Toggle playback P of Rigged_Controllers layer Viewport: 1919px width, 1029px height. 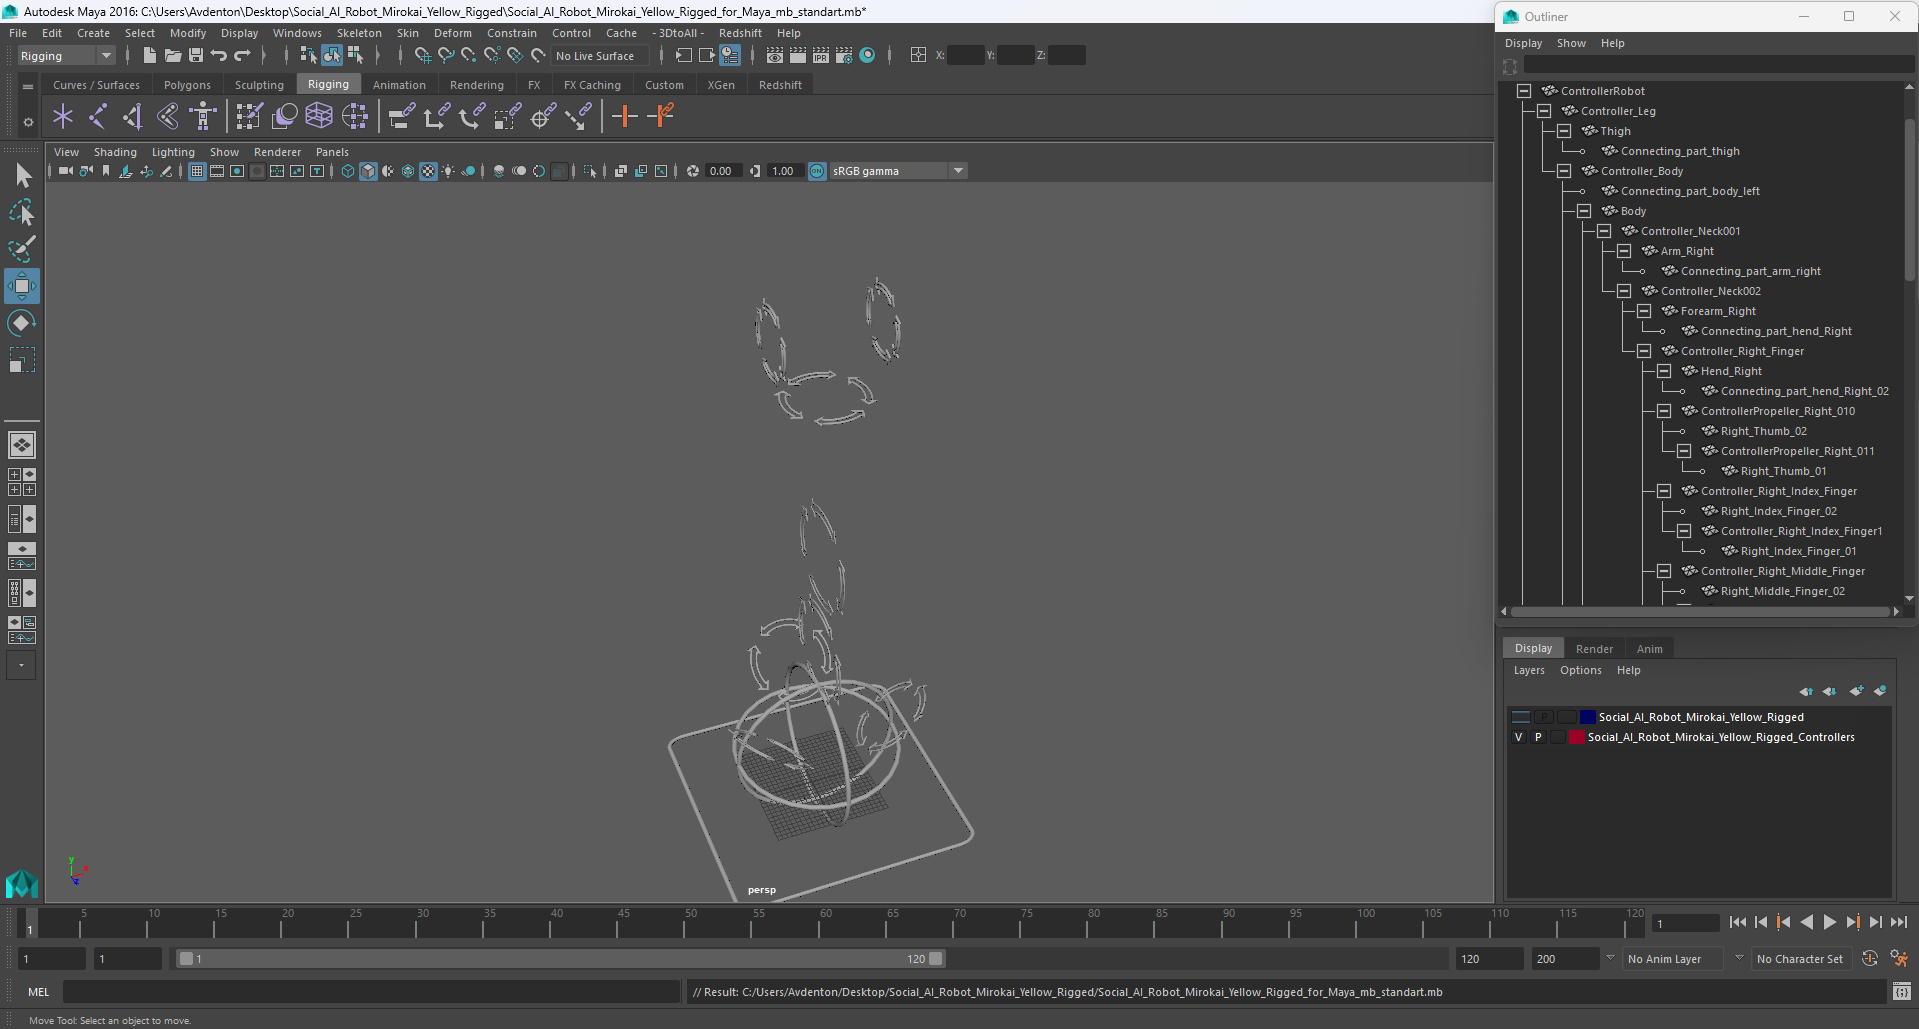click(x=1539, y=737)
